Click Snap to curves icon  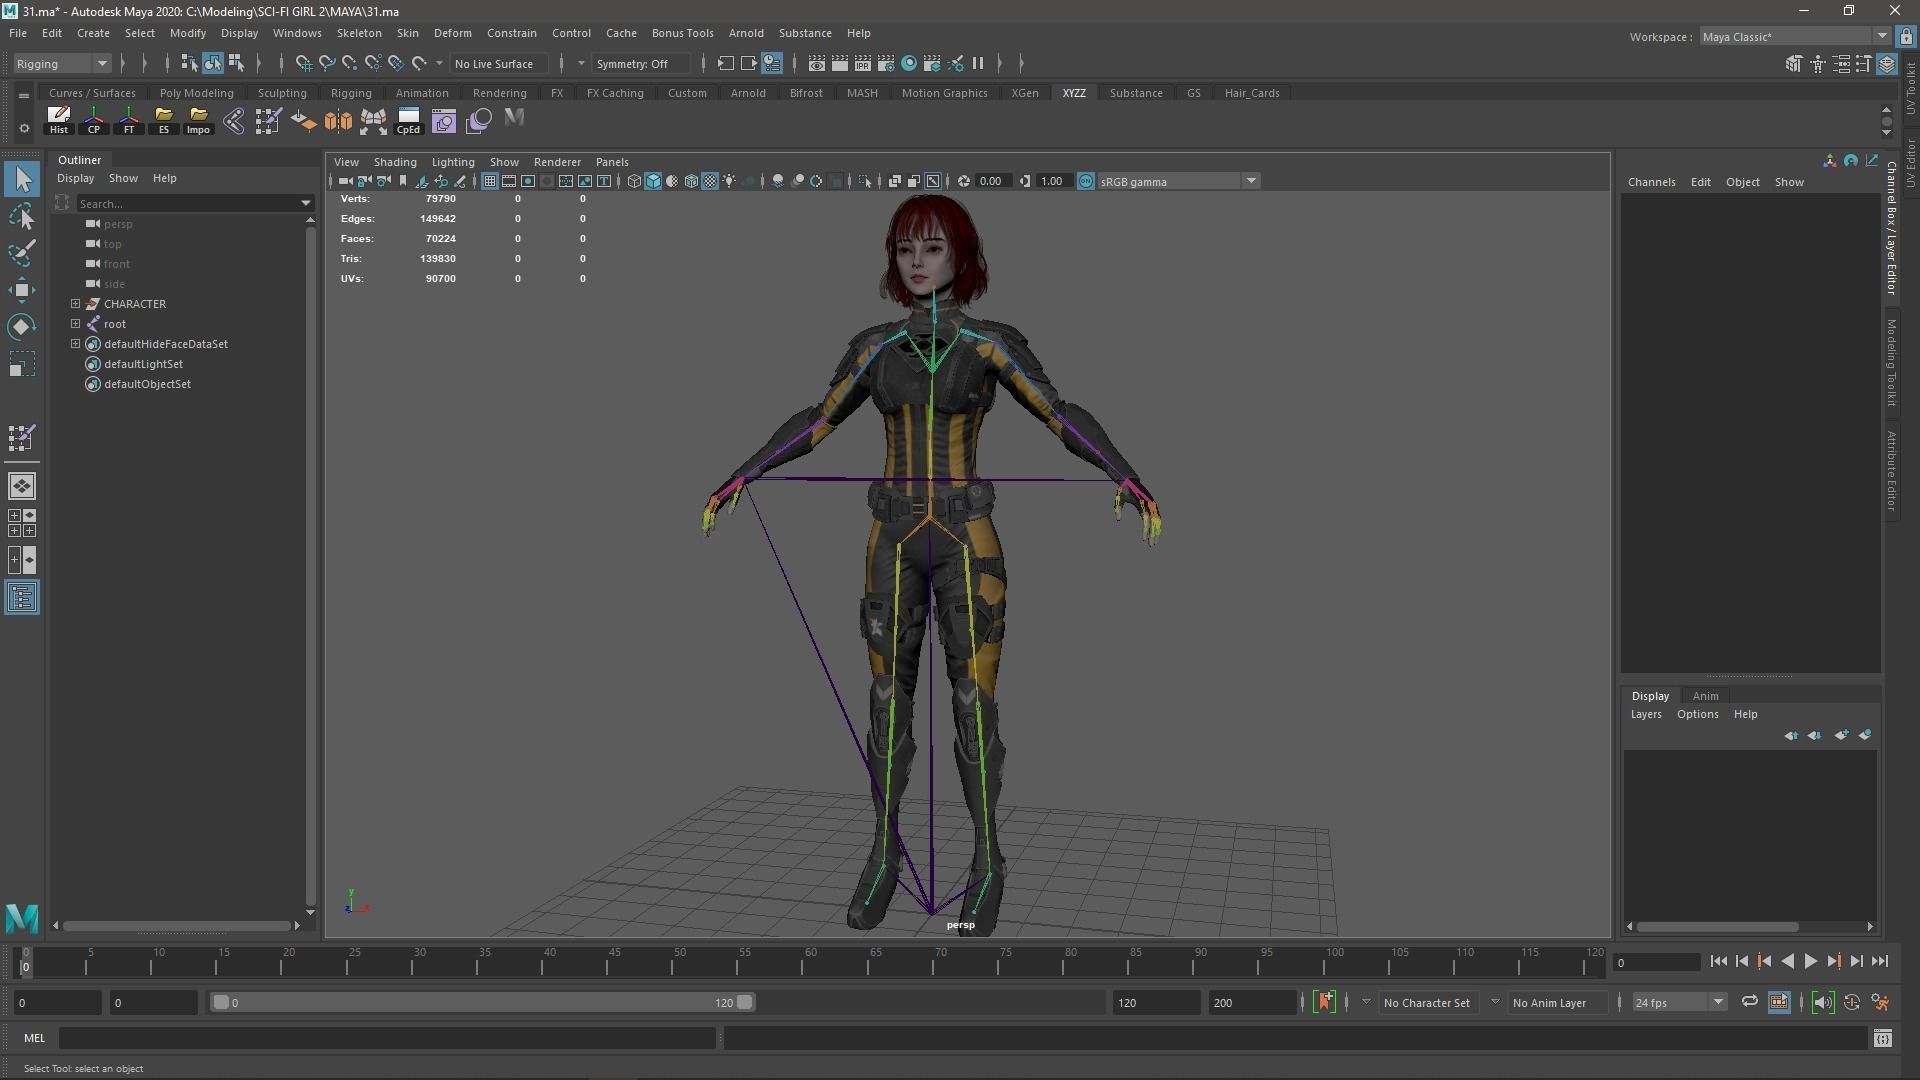click(x=327, y=63)
